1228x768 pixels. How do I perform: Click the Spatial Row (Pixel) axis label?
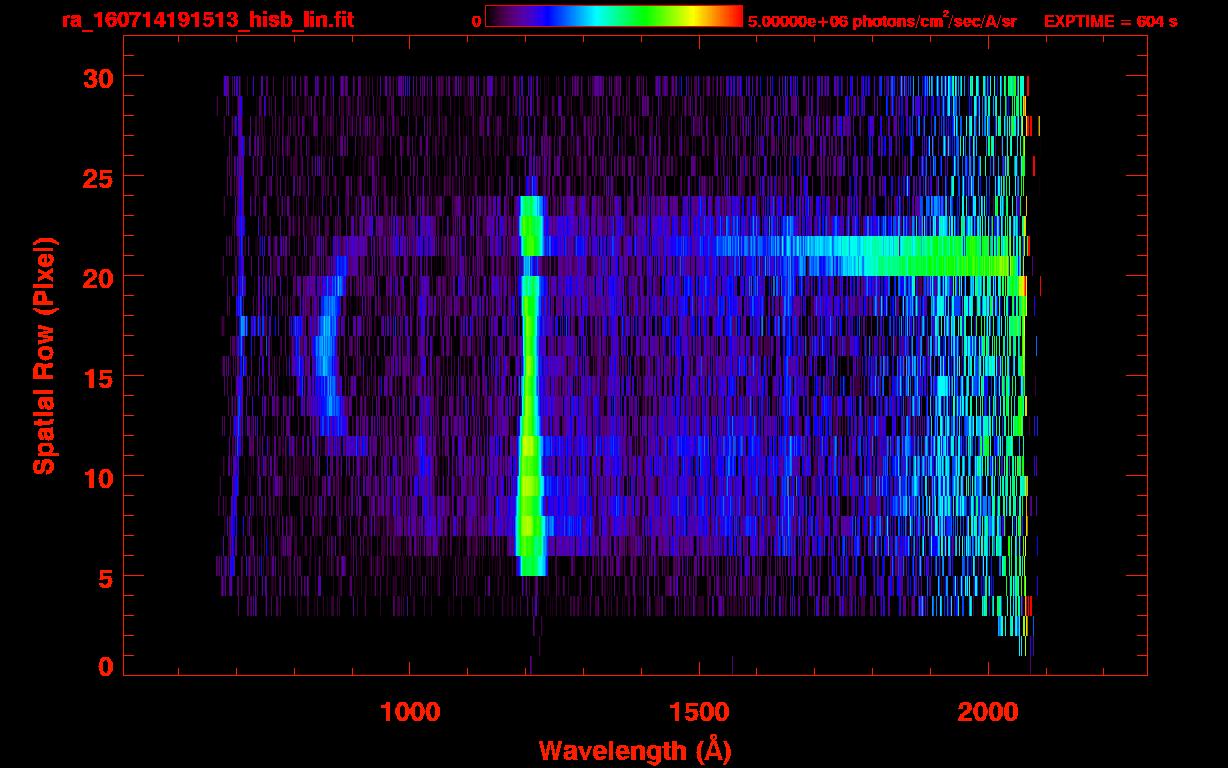click(x=43, y=355)
